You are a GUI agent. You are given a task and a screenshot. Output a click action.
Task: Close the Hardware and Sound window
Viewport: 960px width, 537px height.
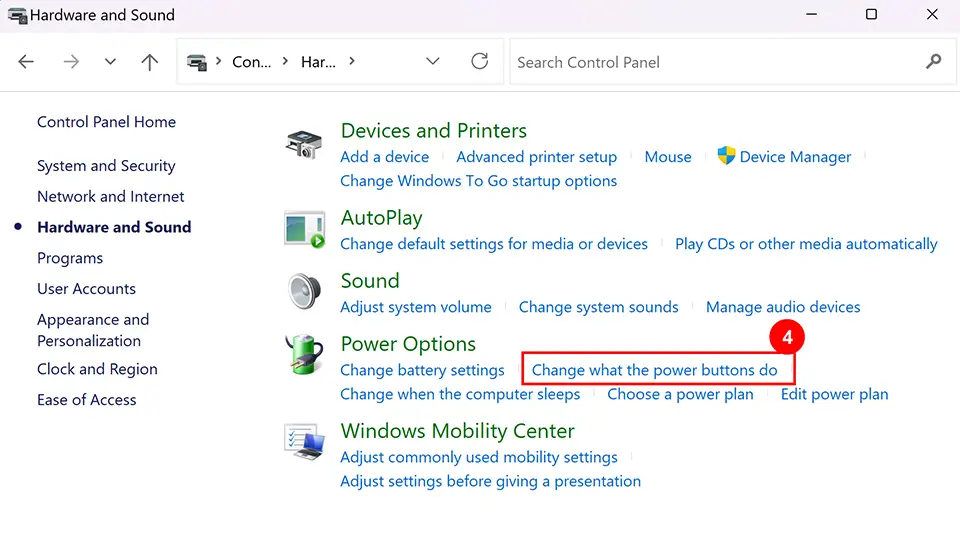(932, 14)
